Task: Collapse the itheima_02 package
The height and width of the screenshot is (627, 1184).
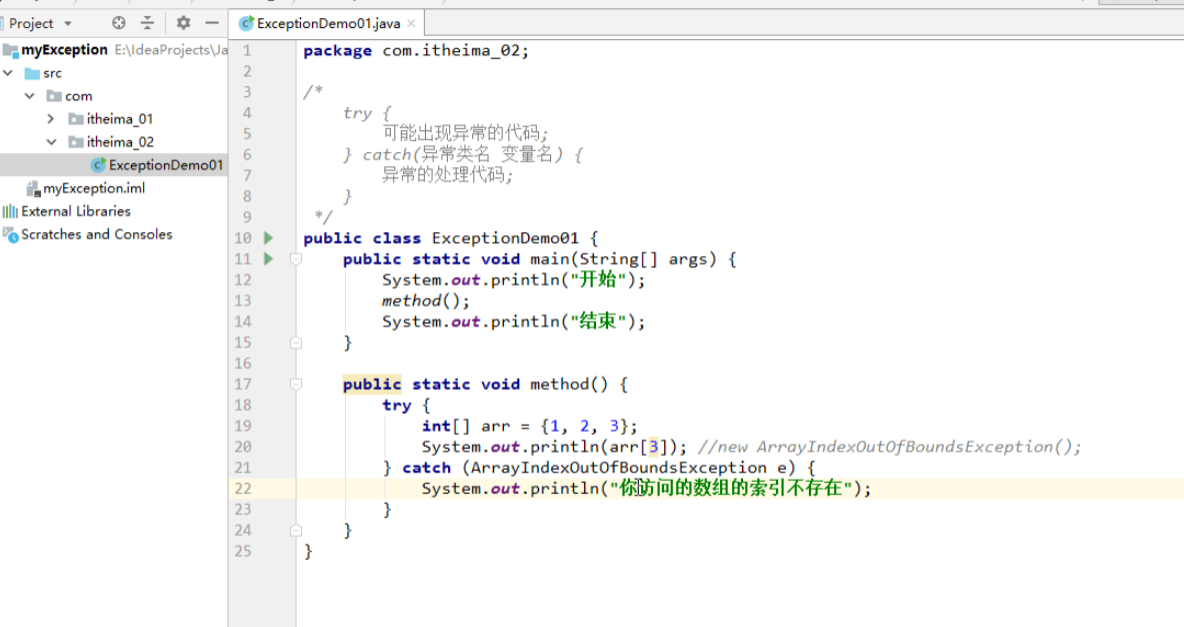Action: tap(51, 142)
